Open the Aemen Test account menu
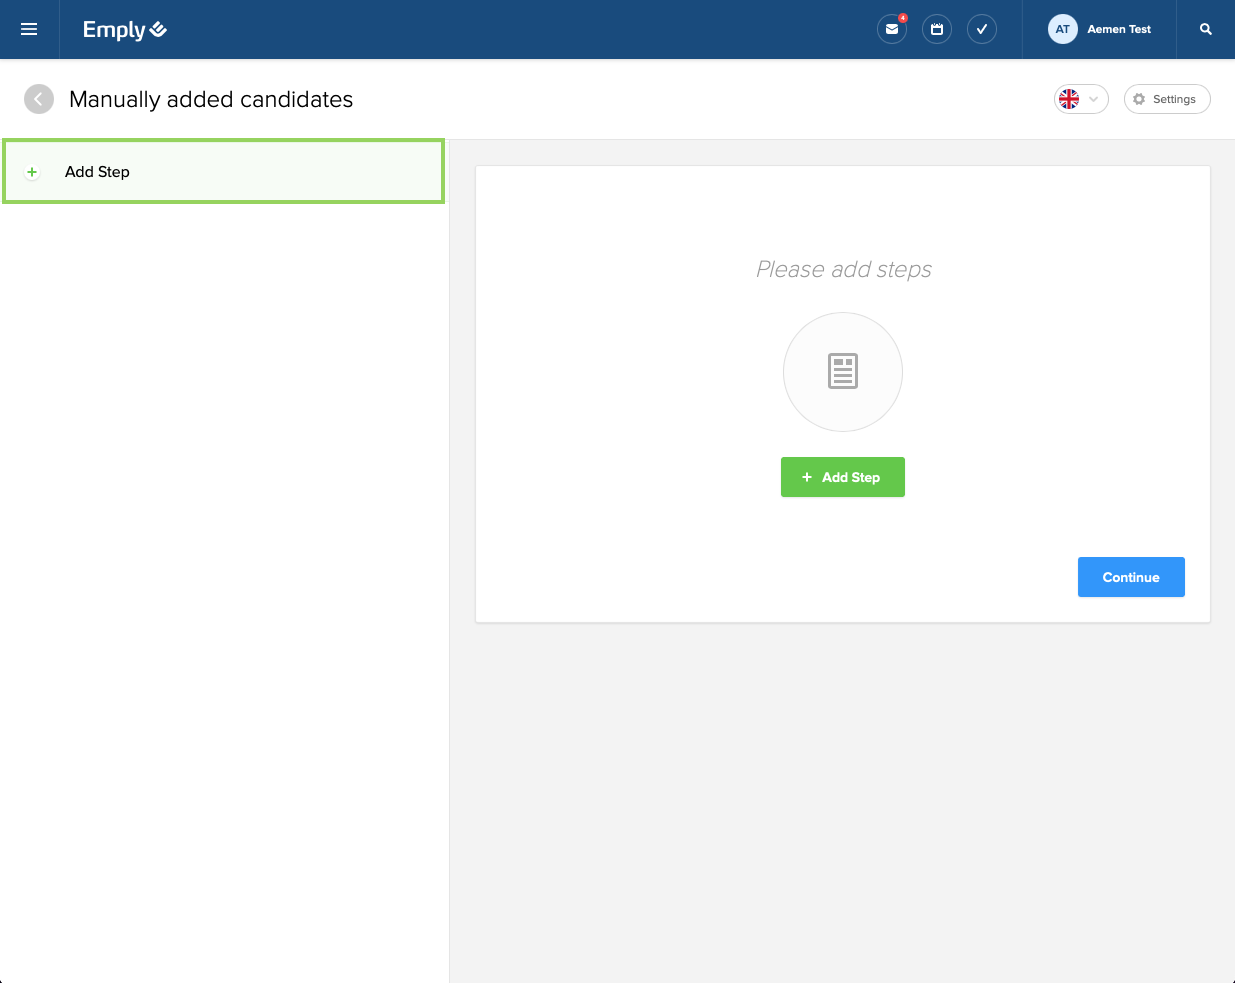Image resolution: width=1235 pixels, height=983 pixels. tap(1117, 29)
